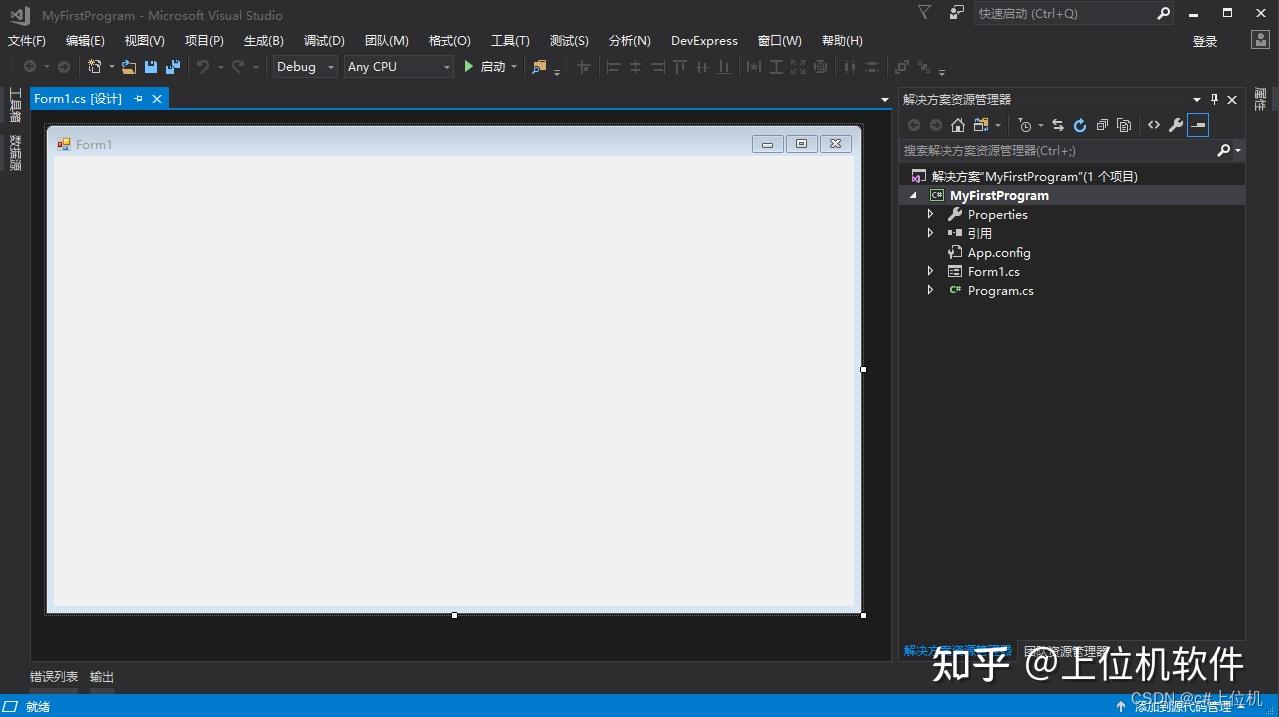Open the 编辑(E) menu

[x=85, y=41]
